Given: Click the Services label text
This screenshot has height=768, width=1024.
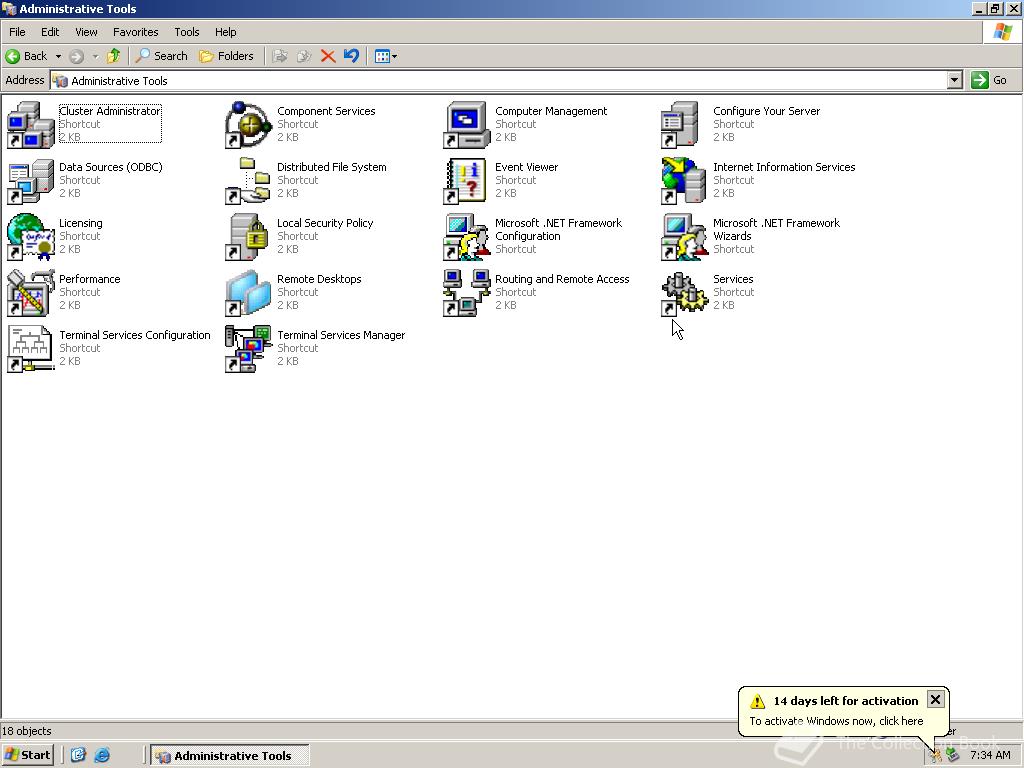Looking at the screenshot, I should coord(733,279).
